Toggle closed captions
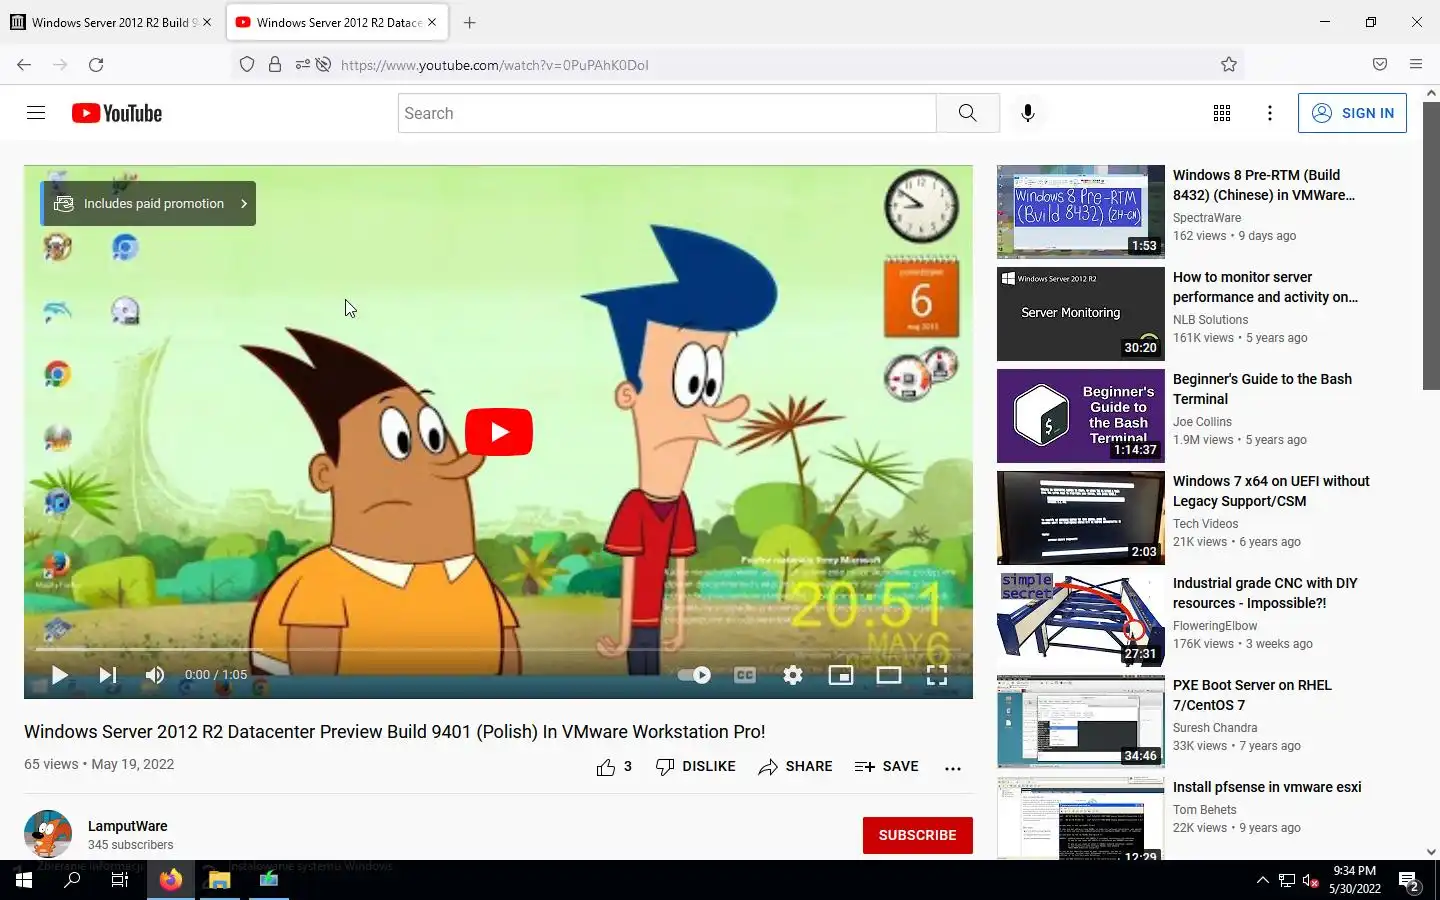Screen dimensions: 1440x900 [745, 675]
